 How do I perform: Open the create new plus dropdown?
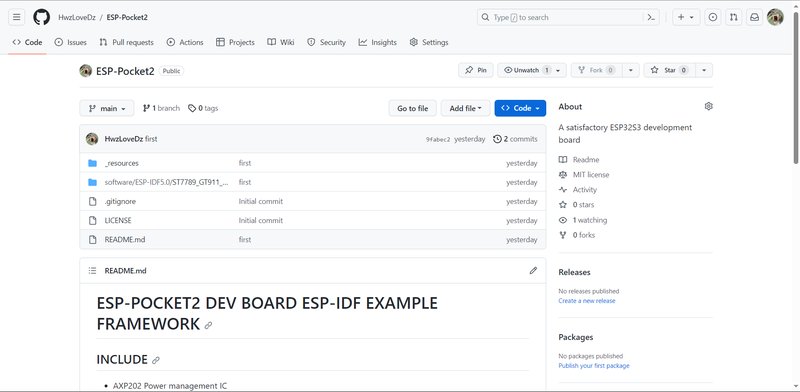click(x=686, y=17)
